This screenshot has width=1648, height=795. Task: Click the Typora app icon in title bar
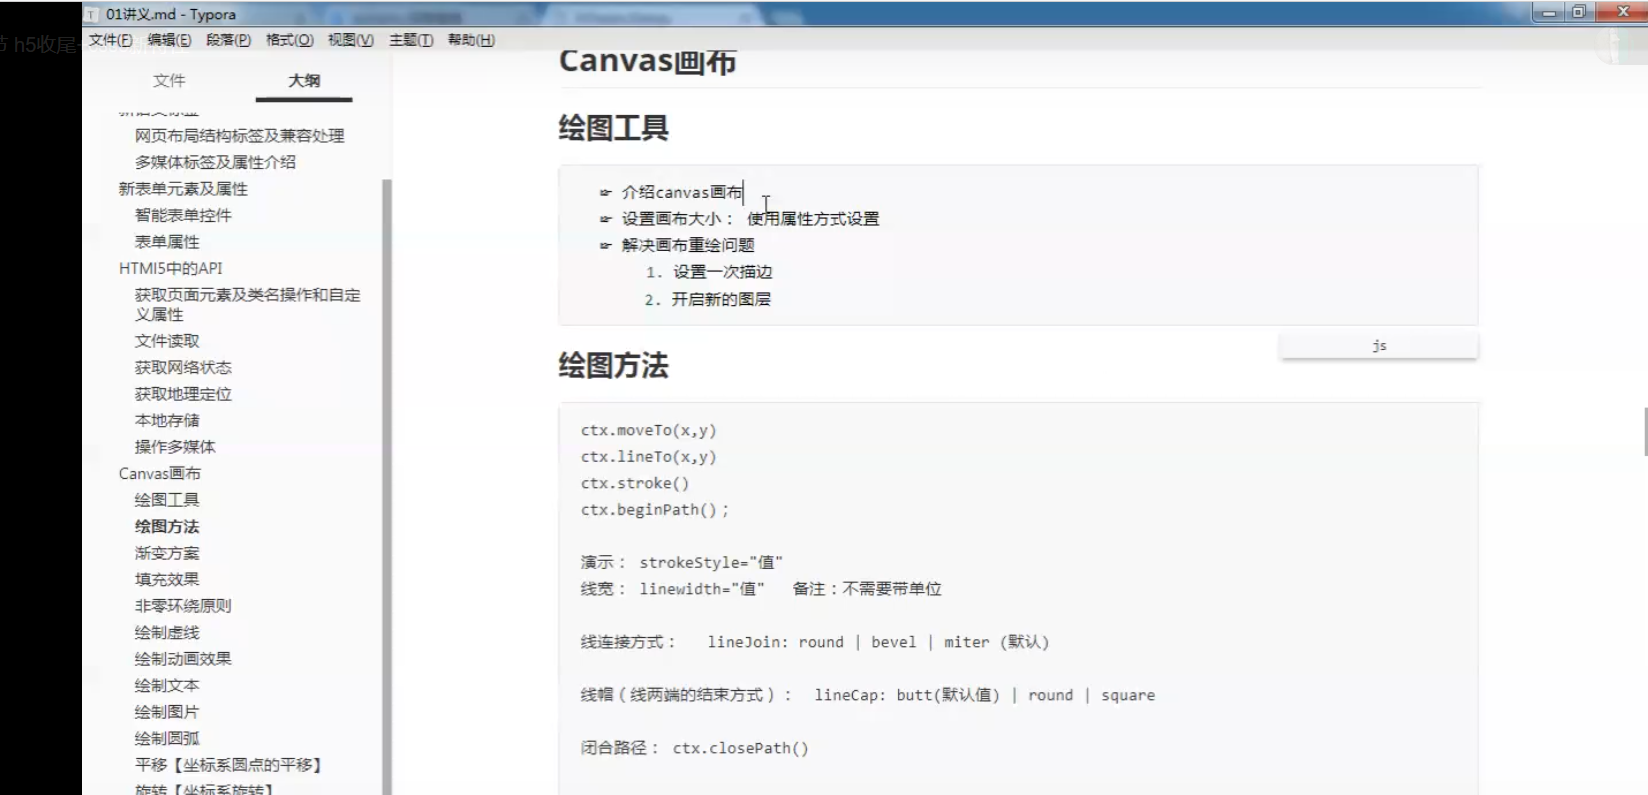tap(92, 14)
